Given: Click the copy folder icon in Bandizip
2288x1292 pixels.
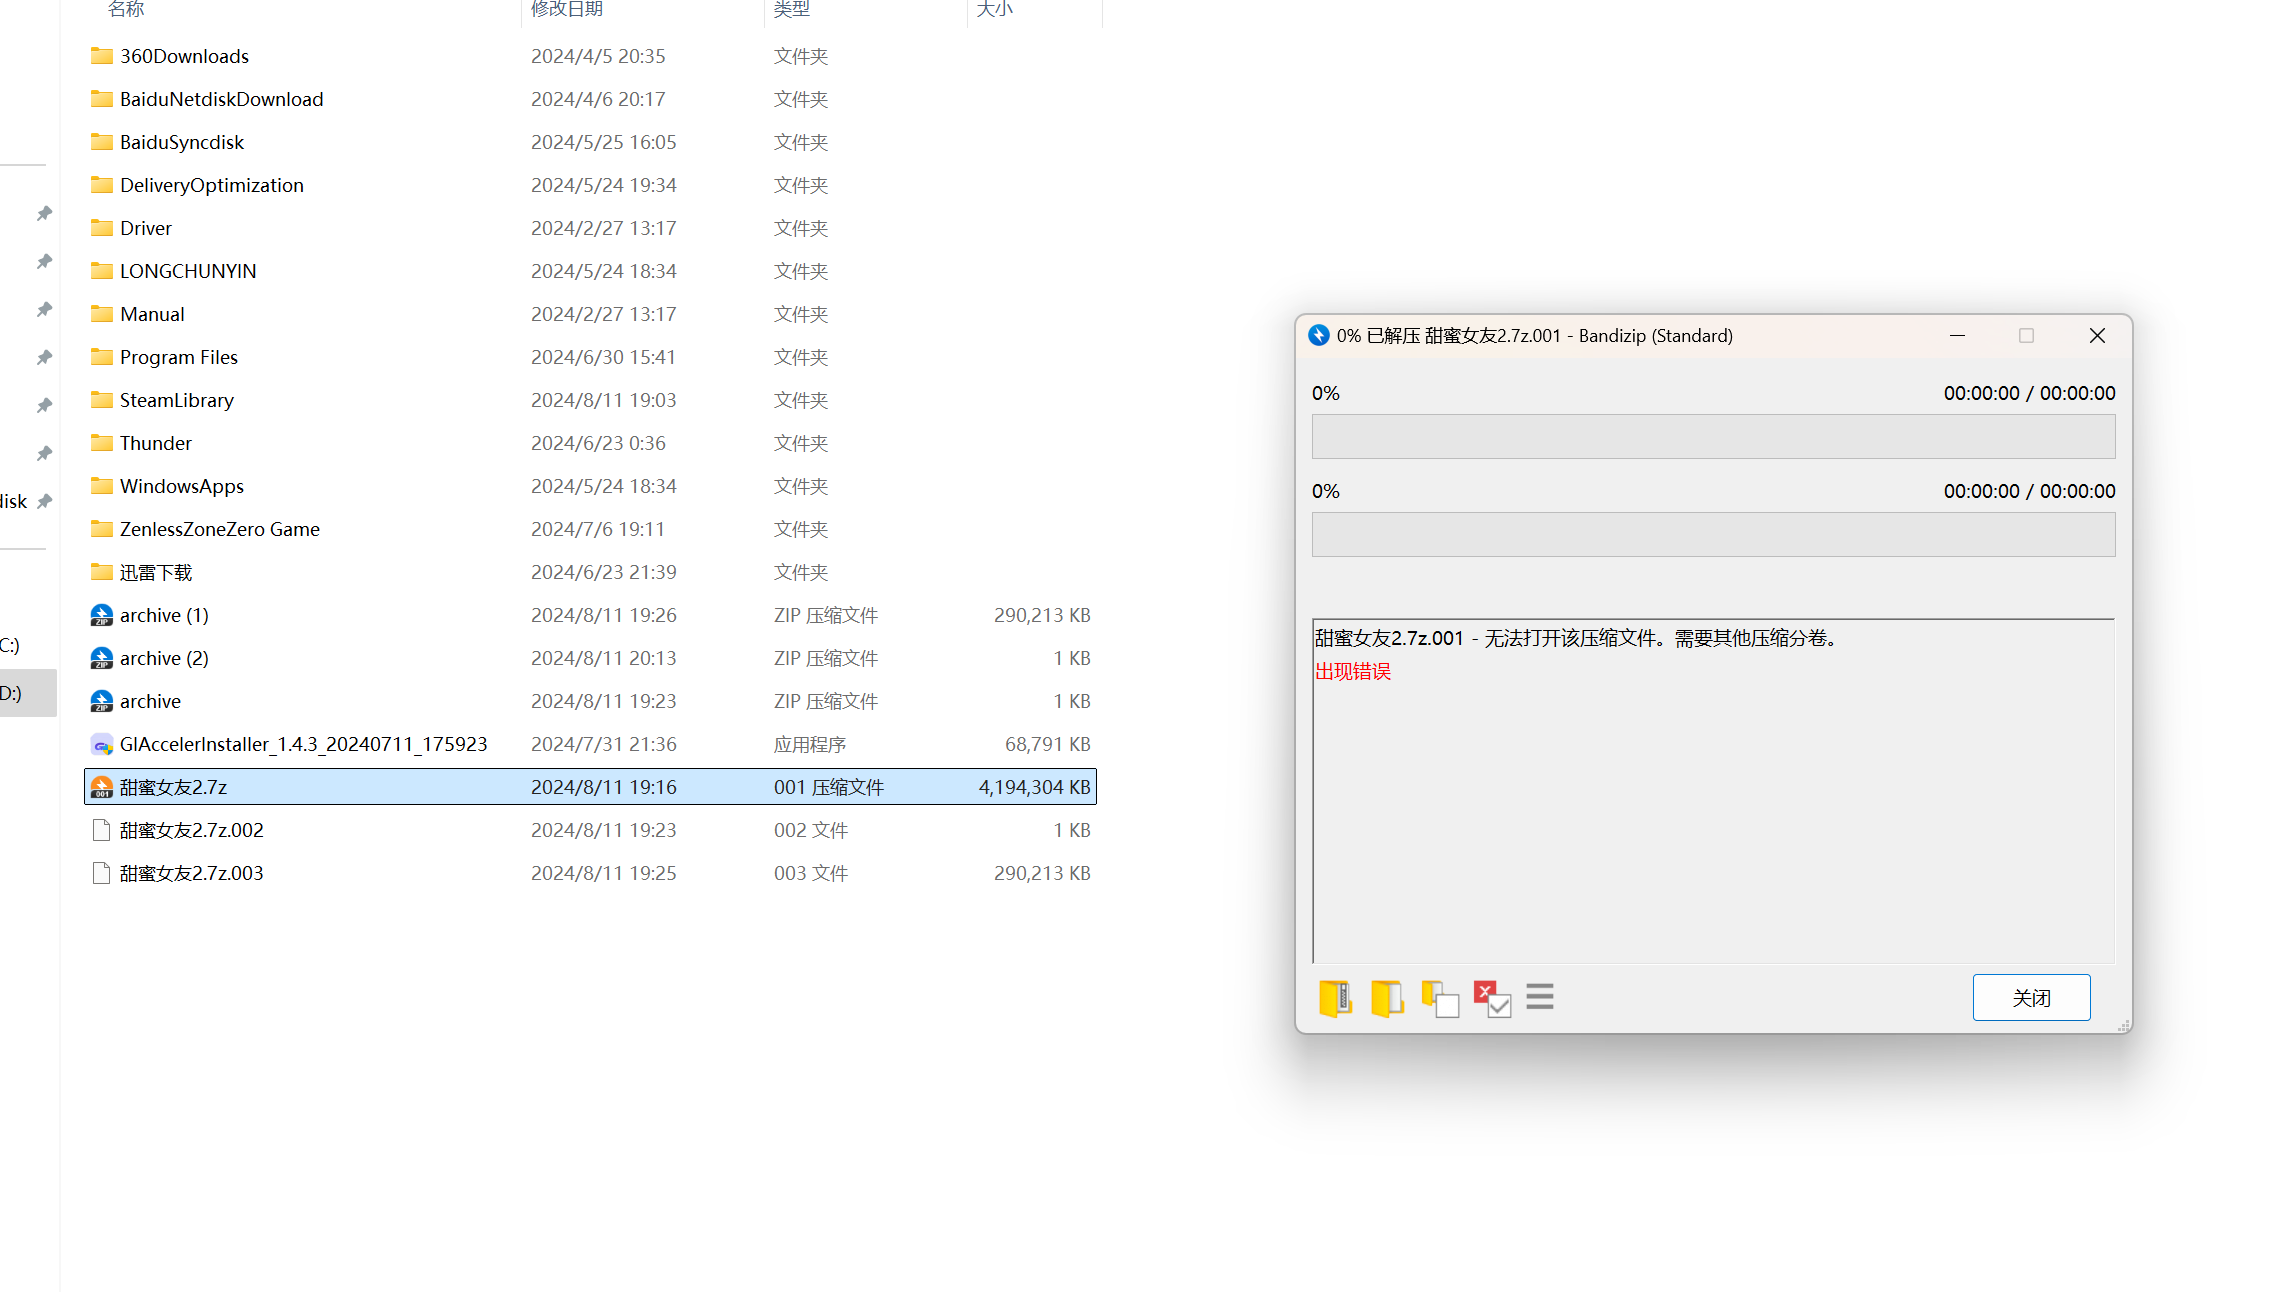Looking at the screenshot, I should [1440, 998].
